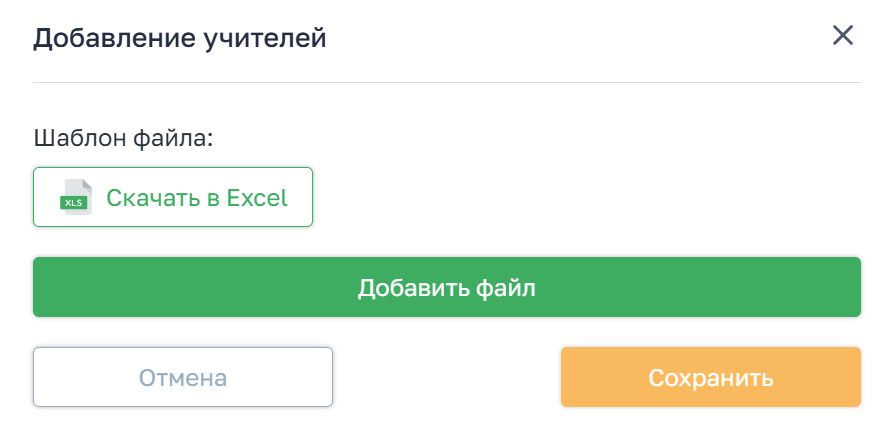Download the Excel template via XLS icon
The height and width of the screenshot is (431, 892).
pos(76,197)
